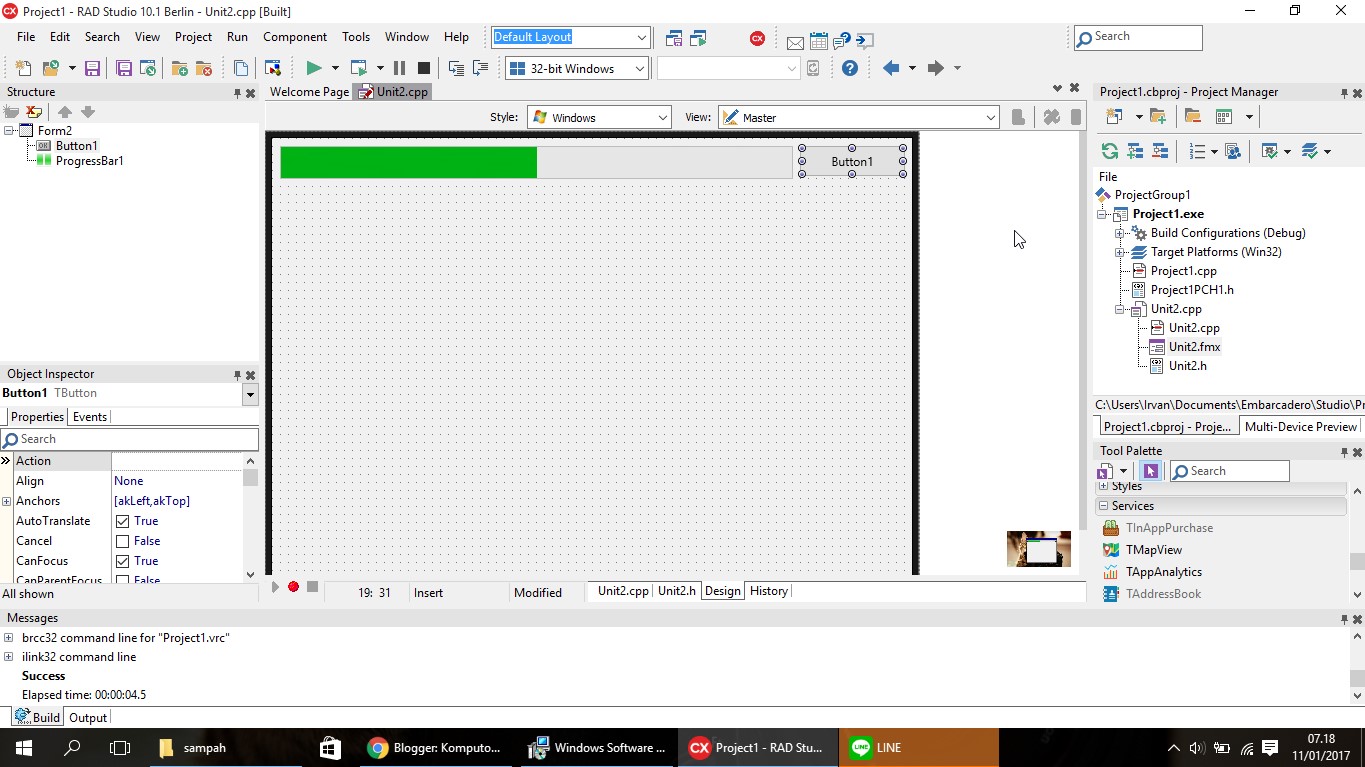Switch to the Welcome Page tab
Viewport: 1365px width, 767px height.
pos(309,92)
